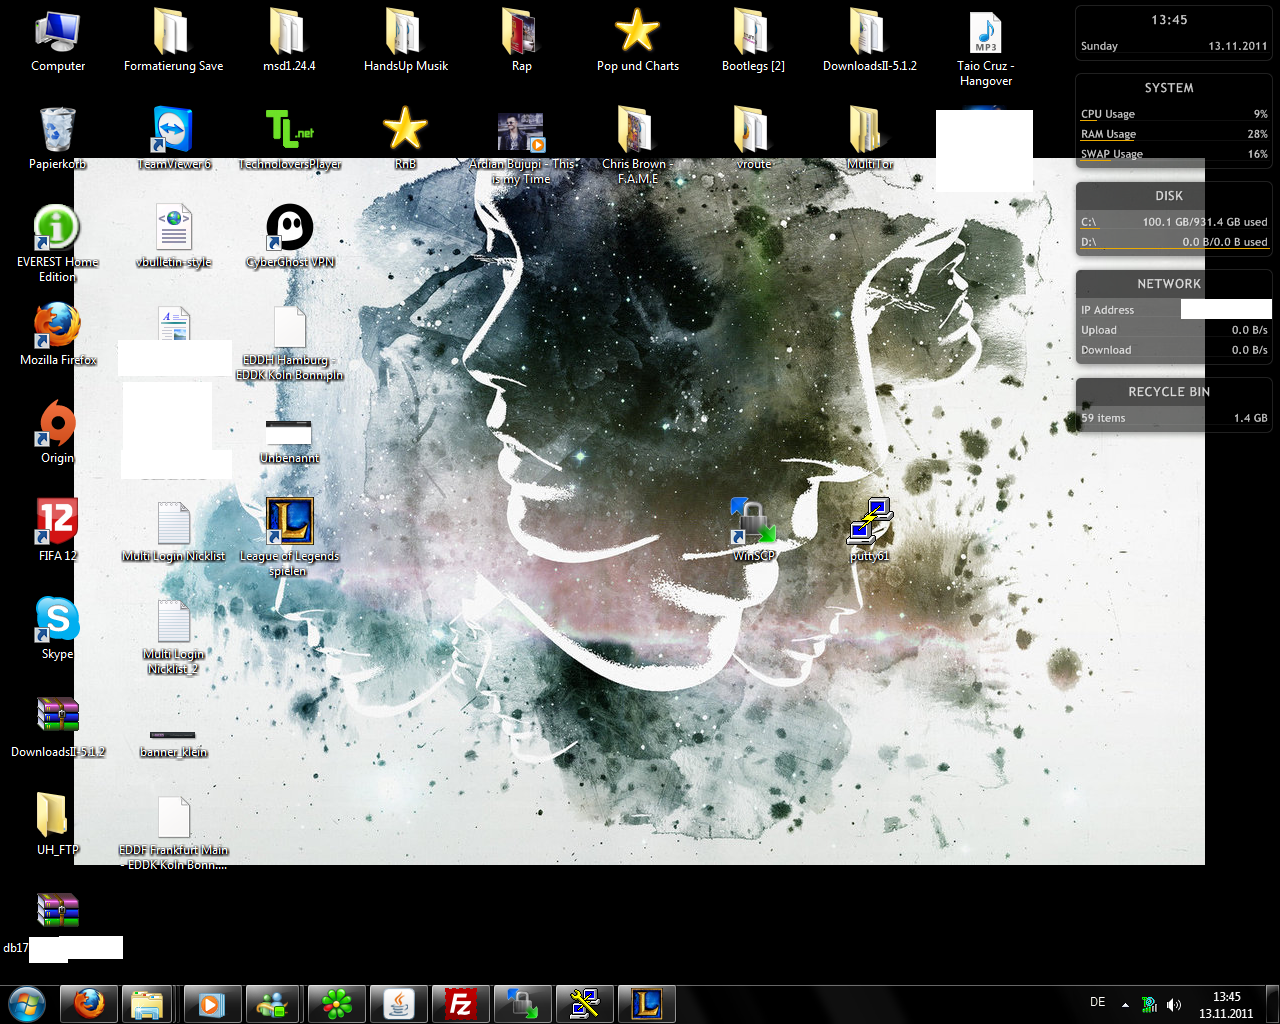Click the Windows Start button
Viewport: 1280px width, 1024px height.
pos(27,1003)
